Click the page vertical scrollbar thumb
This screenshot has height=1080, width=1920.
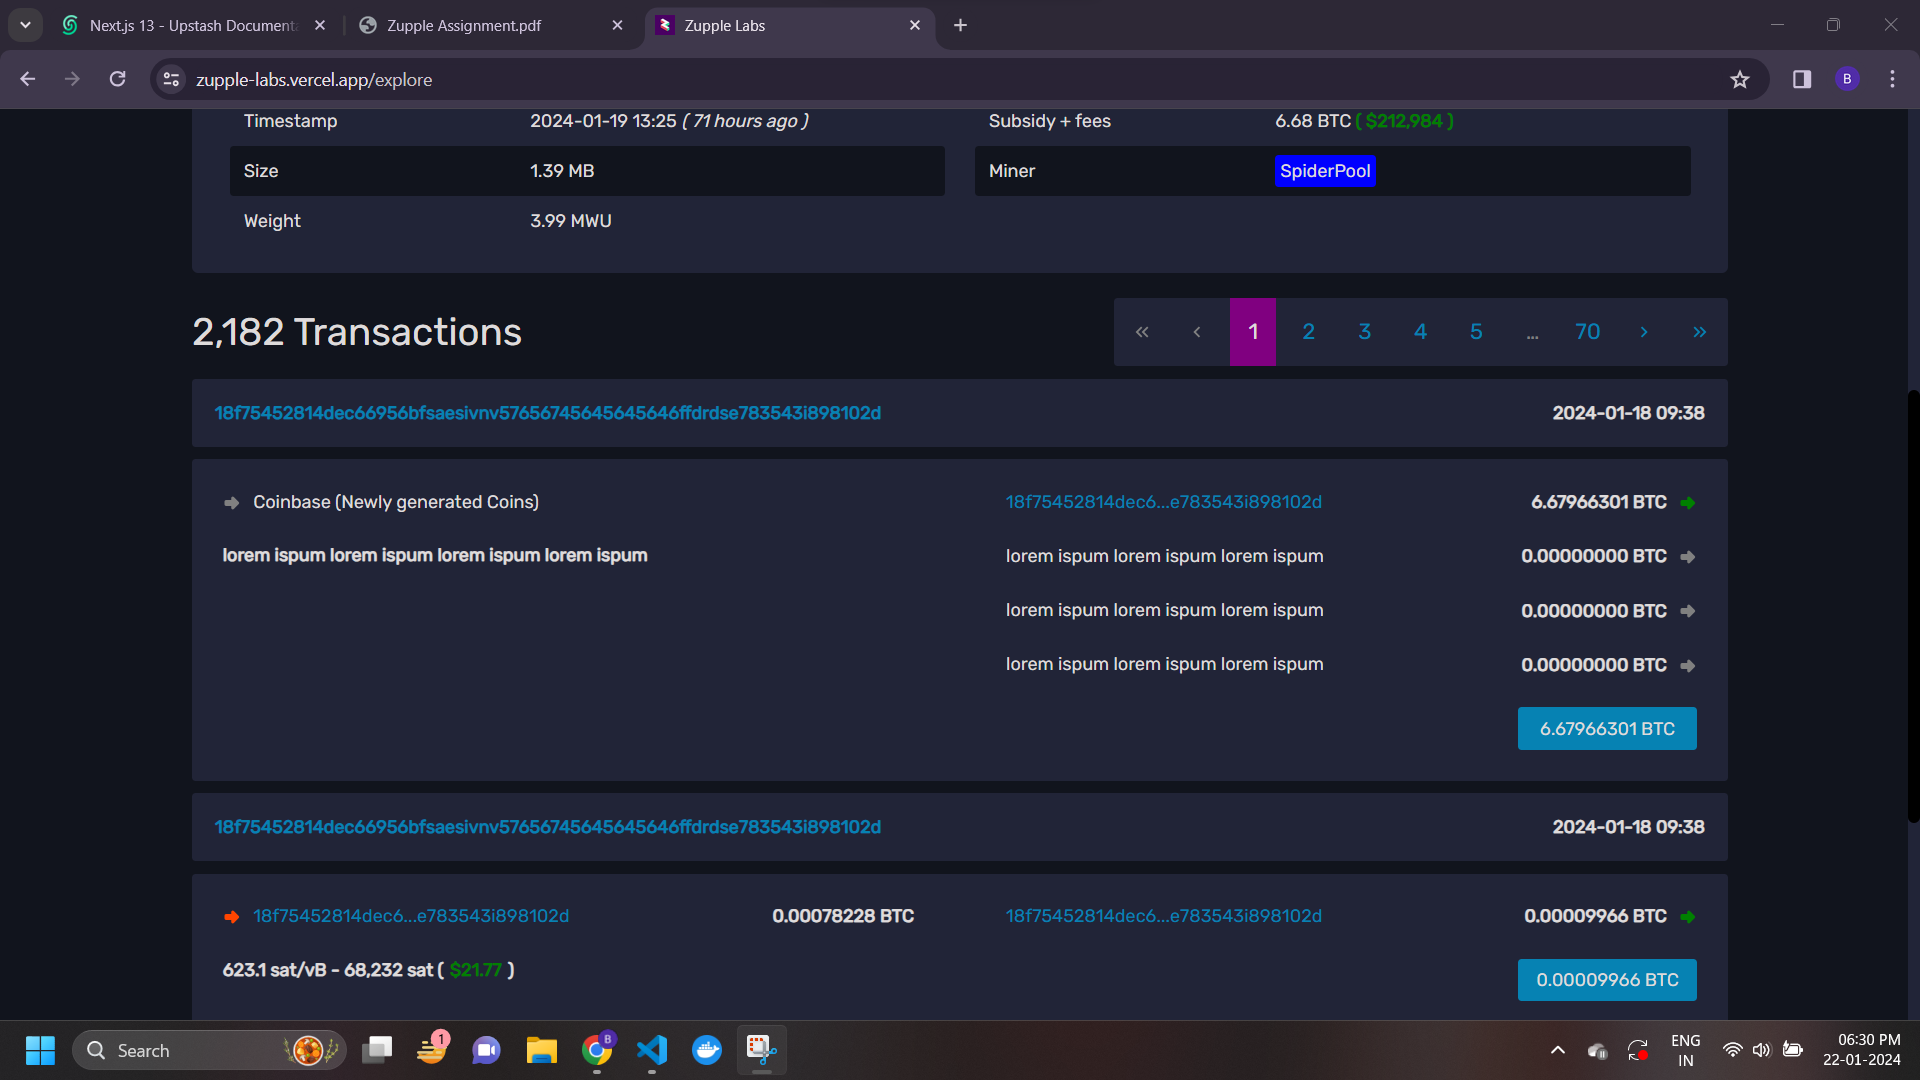tap(1913, 605)
